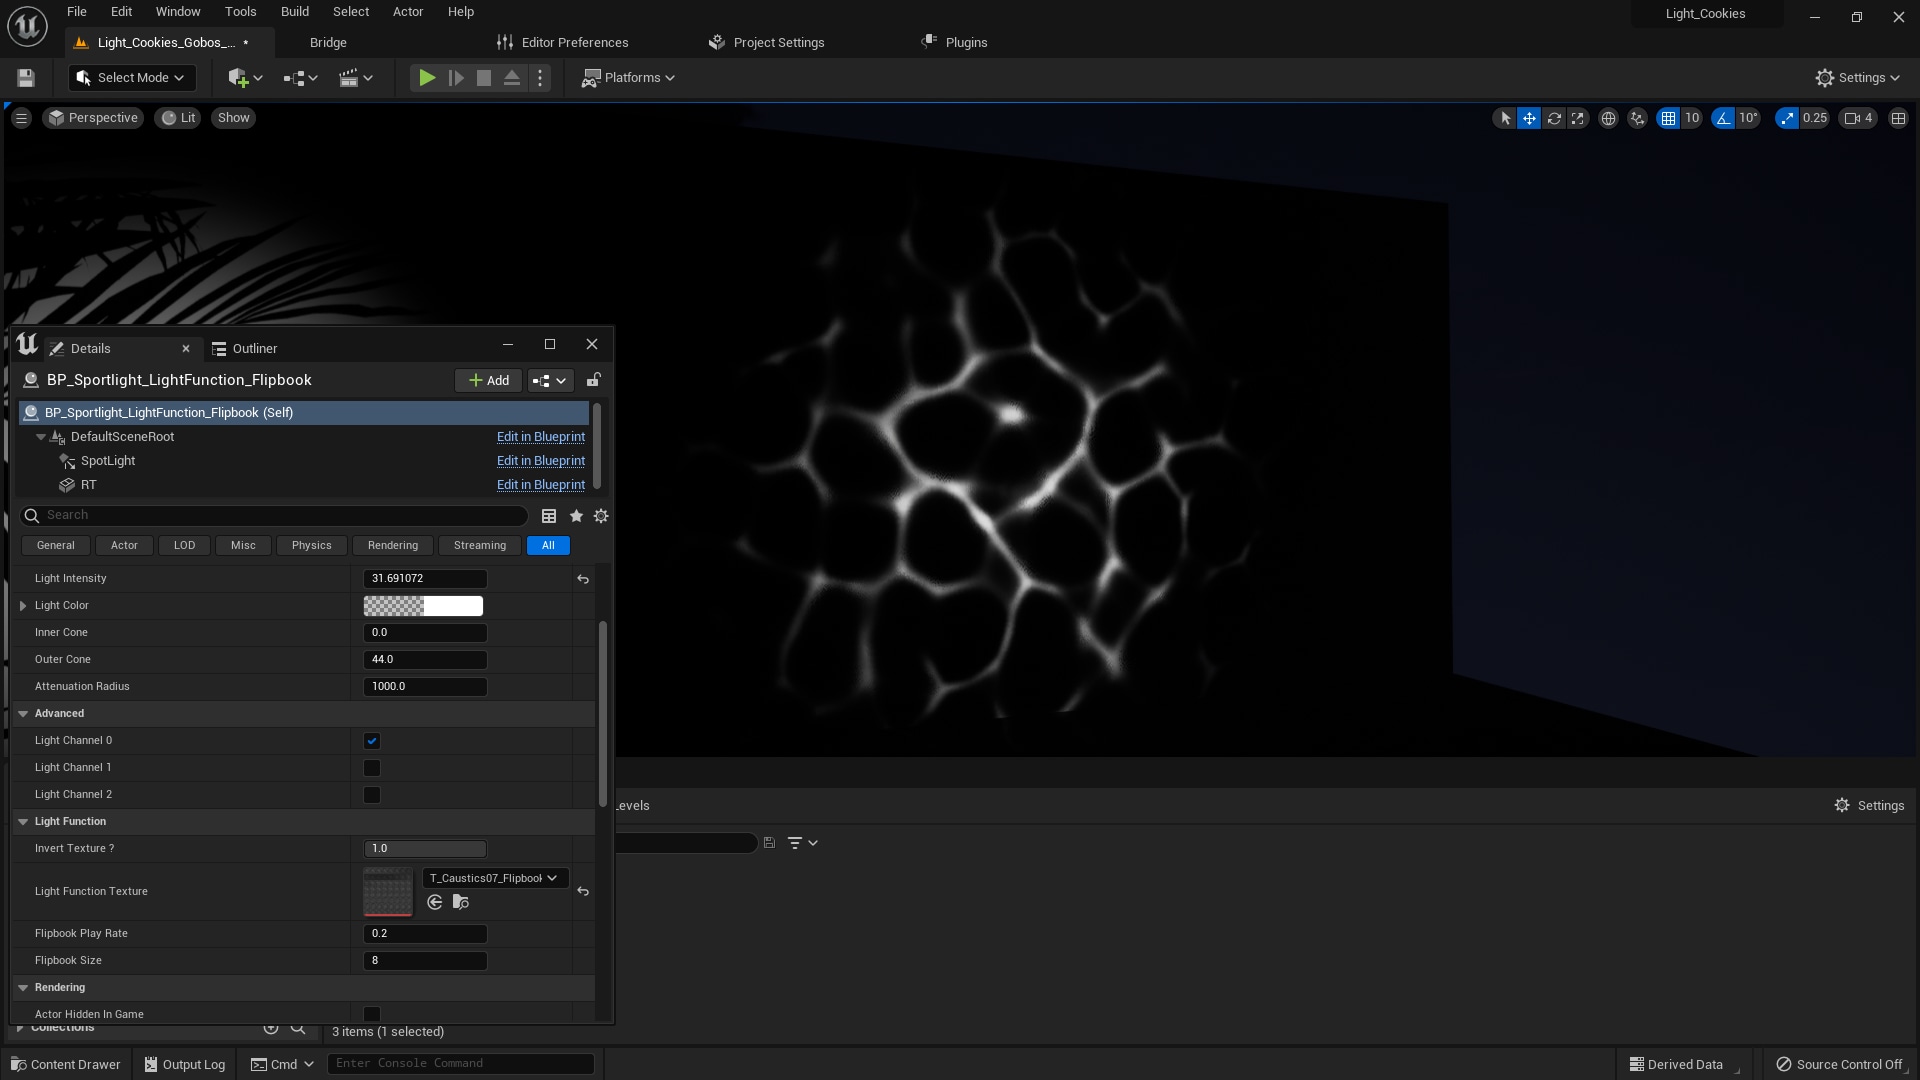
Task: Select the Move tool in viewport toolbar
Action: point(1529,118)
